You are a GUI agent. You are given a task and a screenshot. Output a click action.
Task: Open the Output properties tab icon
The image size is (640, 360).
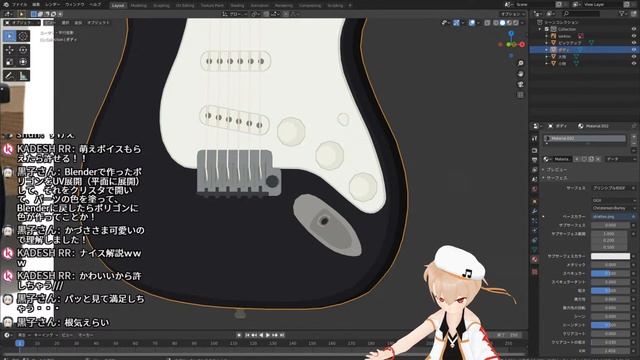[535, 160]
